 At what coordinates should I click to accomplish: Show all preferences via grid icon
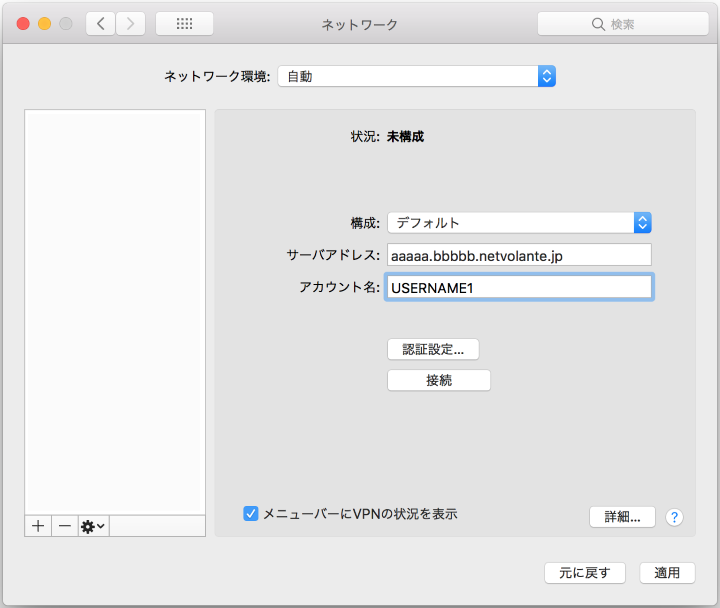pos(184,24)
